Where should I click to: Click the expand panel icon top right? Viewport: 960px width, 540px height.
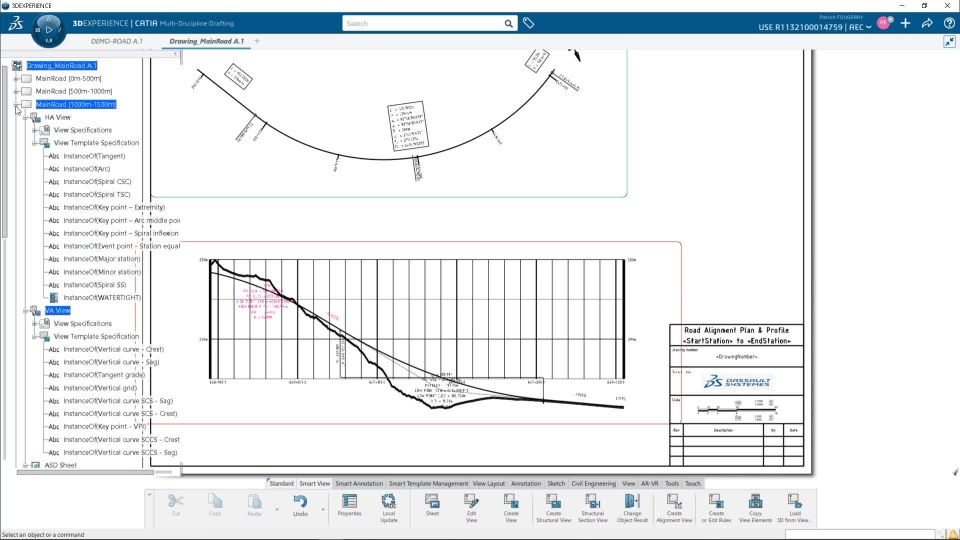pyautogui.click(x=950, y=42)
